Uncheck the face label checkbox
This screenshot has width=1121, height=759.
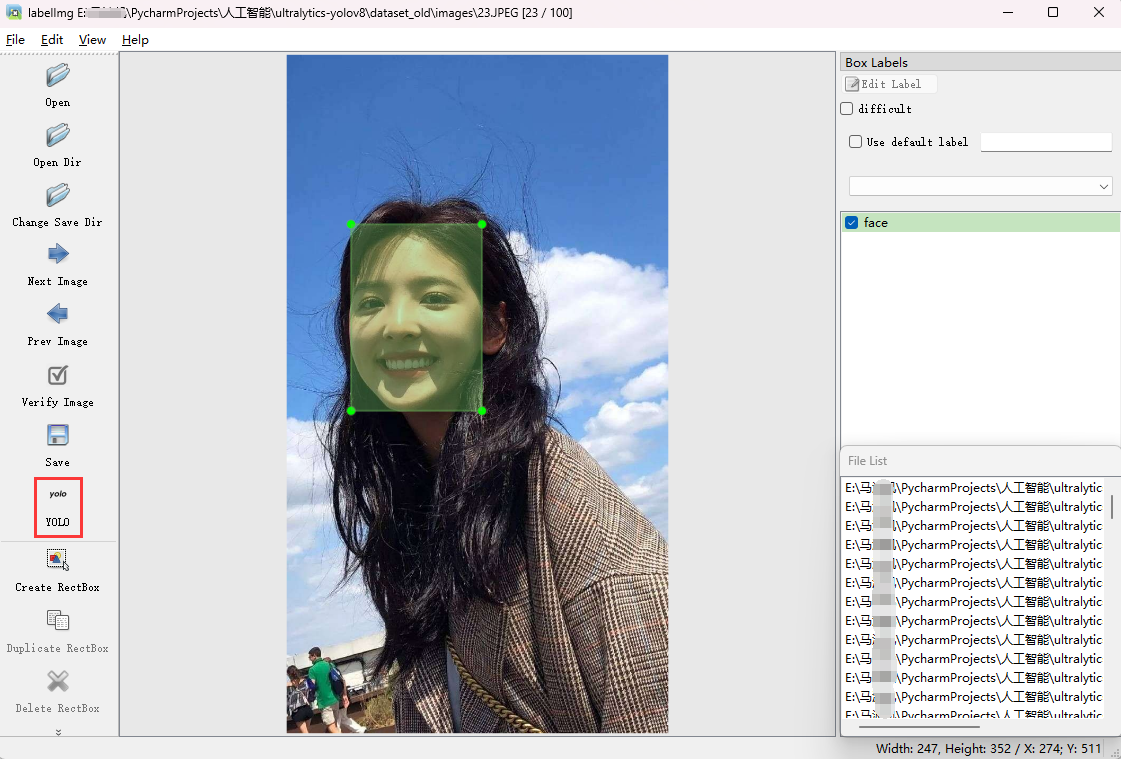pyautogui.click(x=852, y=223)
